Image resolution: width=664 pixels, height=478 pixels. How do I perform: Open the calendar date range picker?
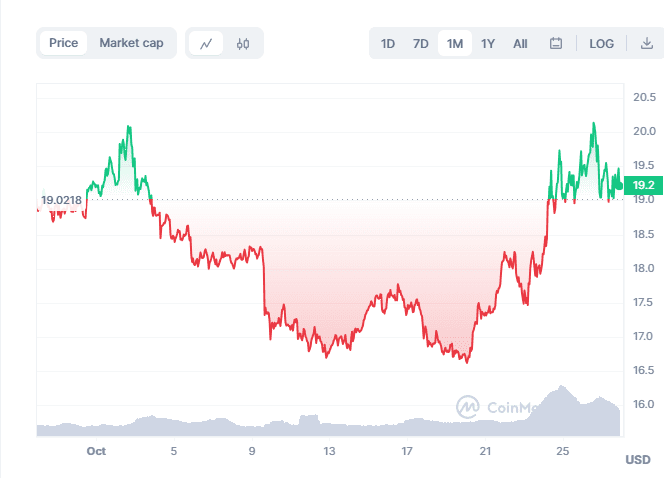pos(556,44)
